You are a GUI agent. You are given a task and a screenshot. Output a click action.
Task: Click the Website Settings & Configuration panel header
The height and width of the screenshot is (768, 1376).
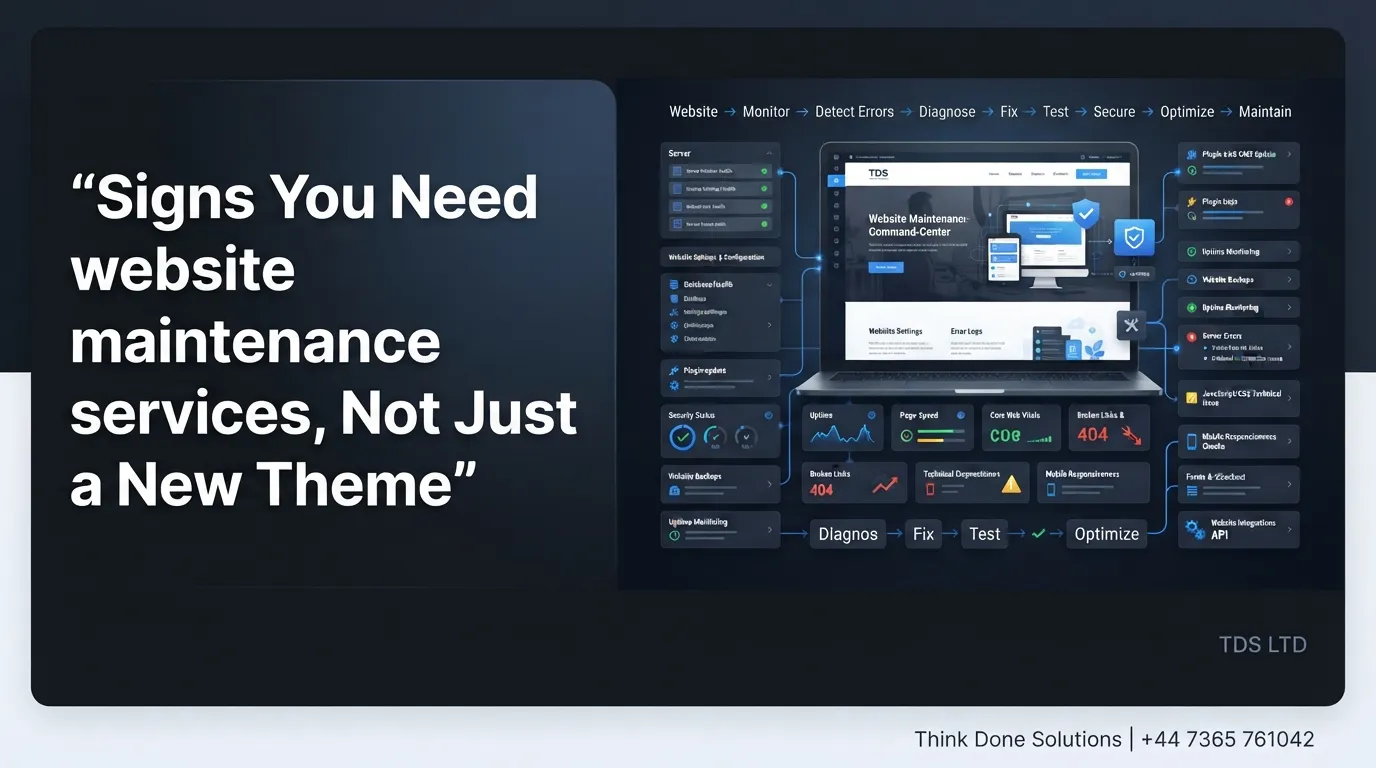pos(720,257)
